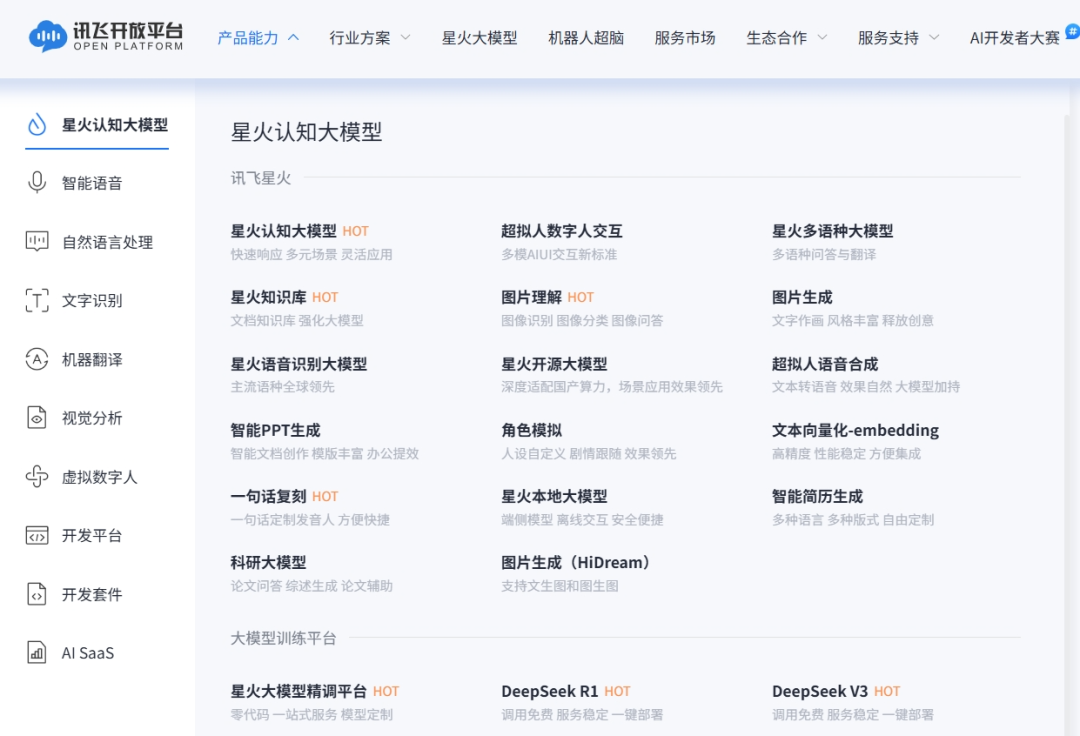
Task: Select the flame icon for 星火认知大模型
Action: pyautogui.click(x=37, y=125)
